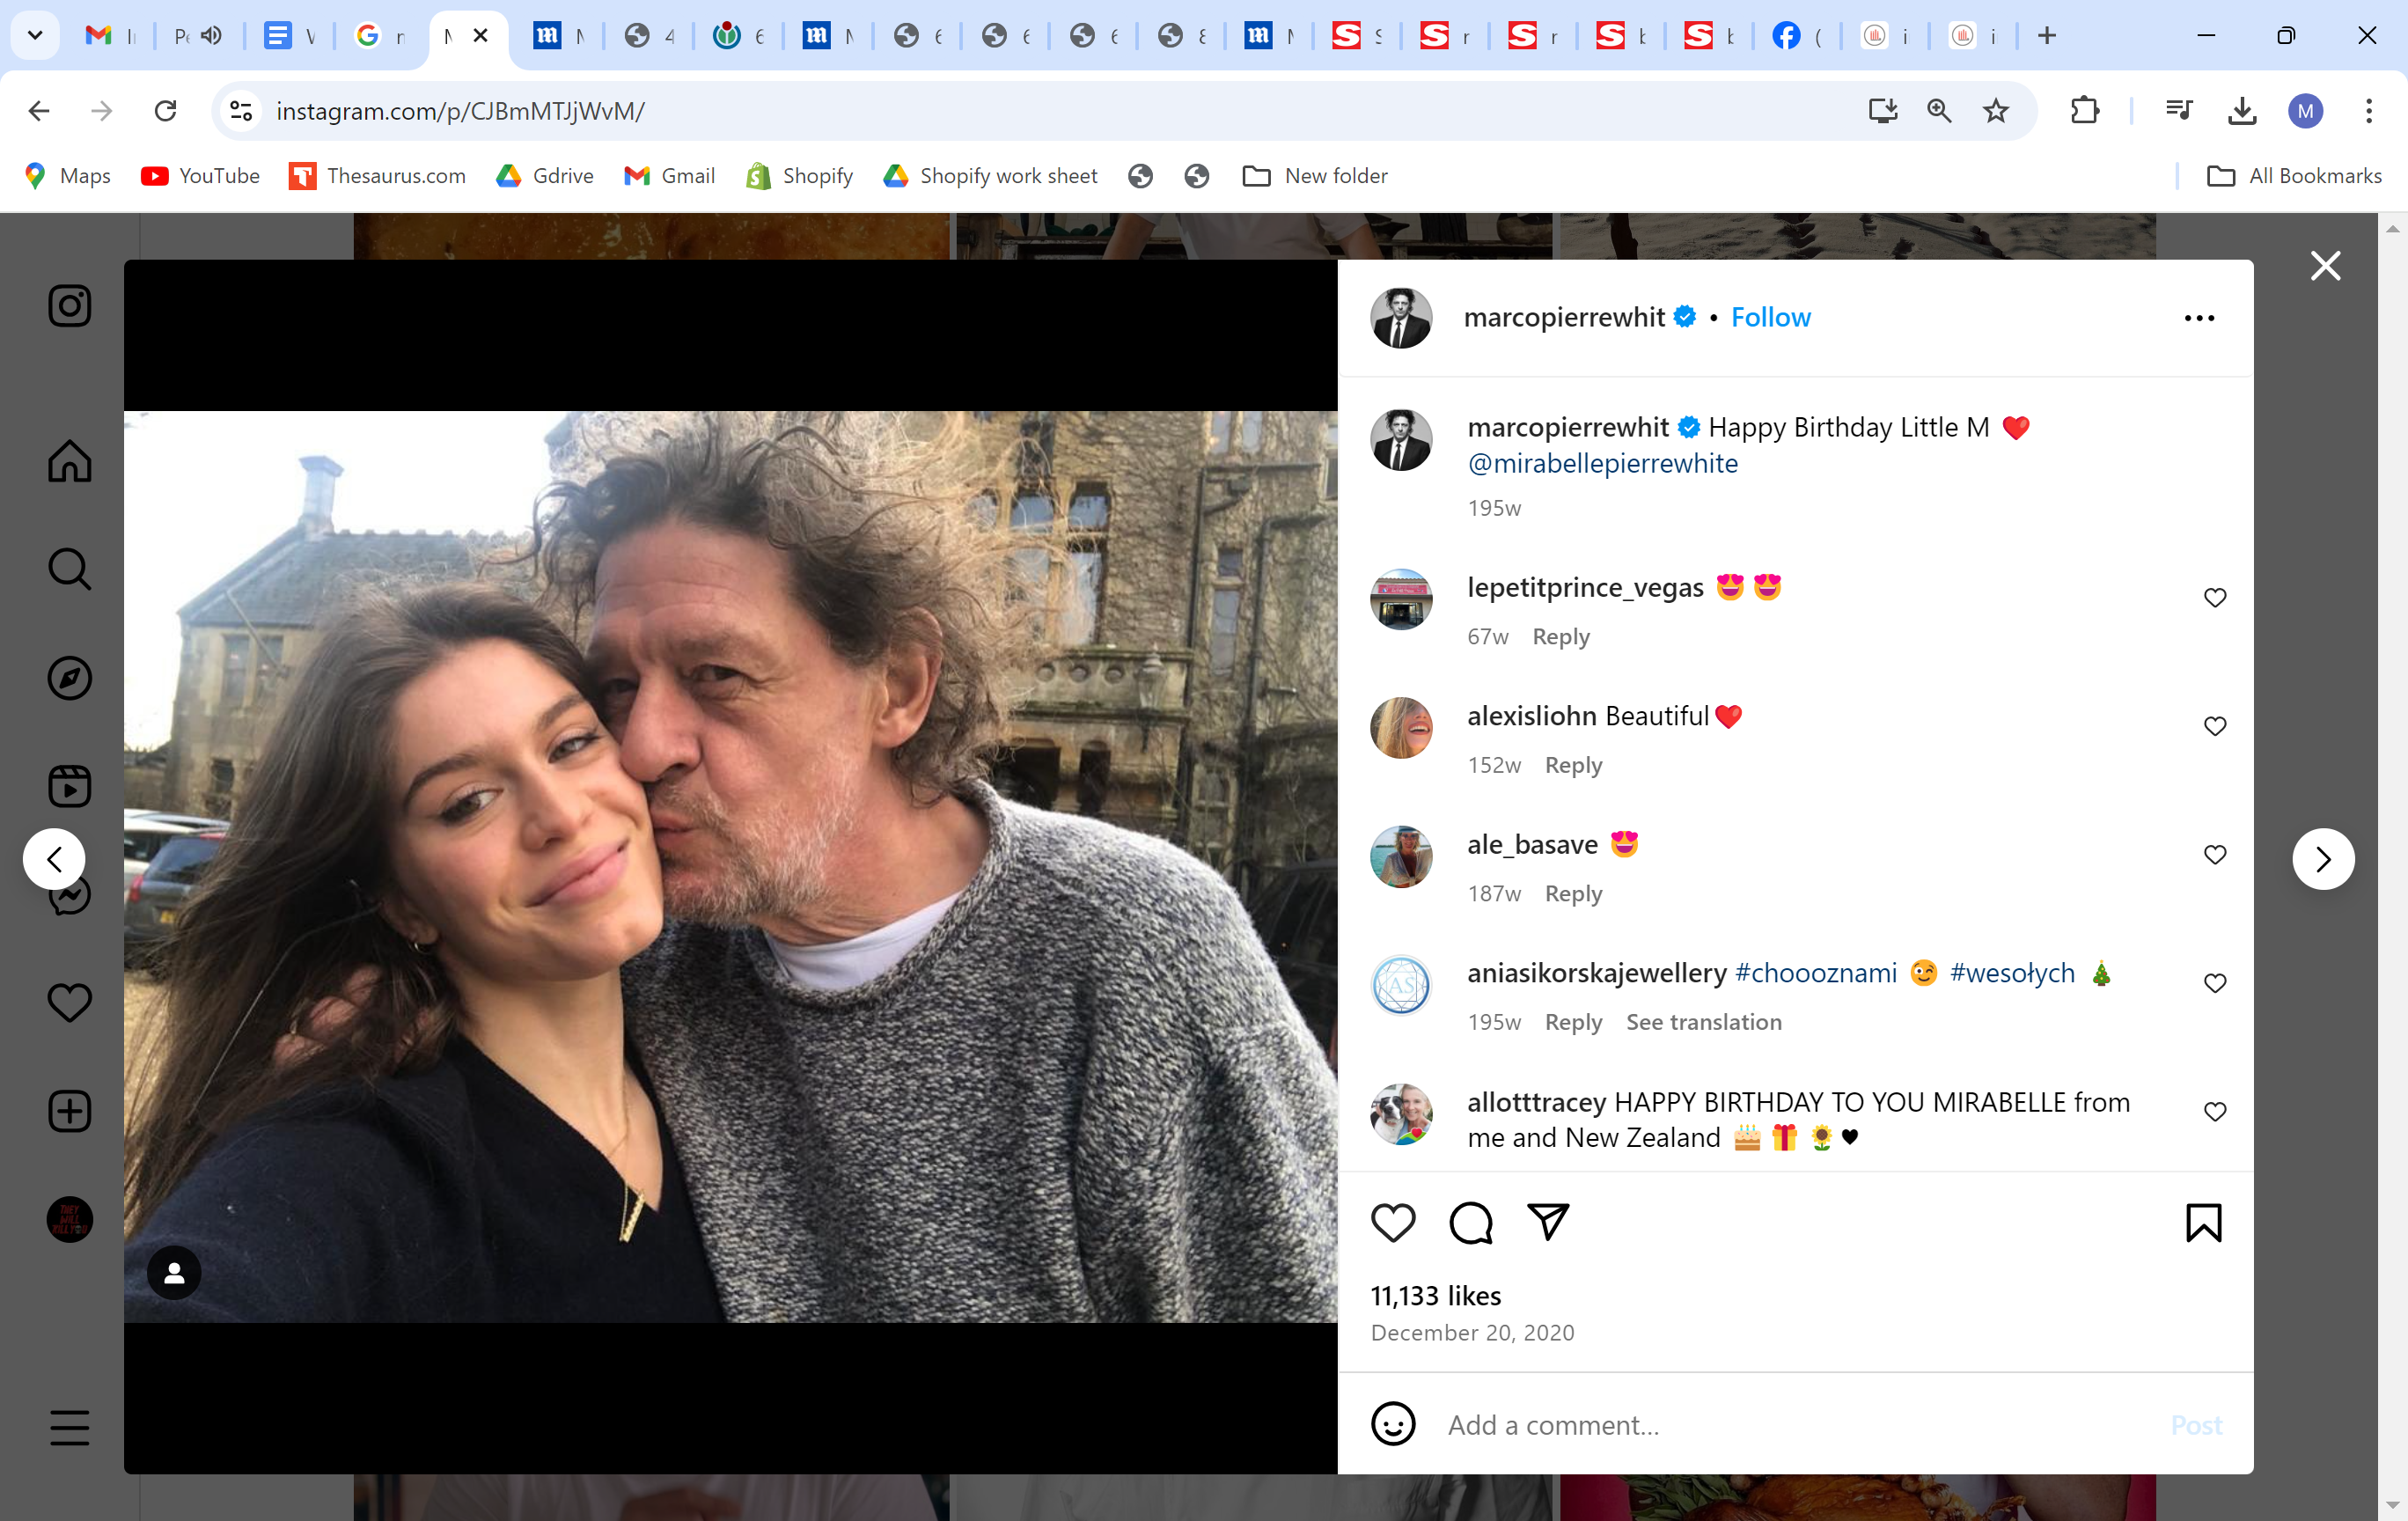Image resolution: width=2408 pixels, height=1521 pixels.
Task: Click the comment bubble icon
Action: click(x=1470, y=1222)
